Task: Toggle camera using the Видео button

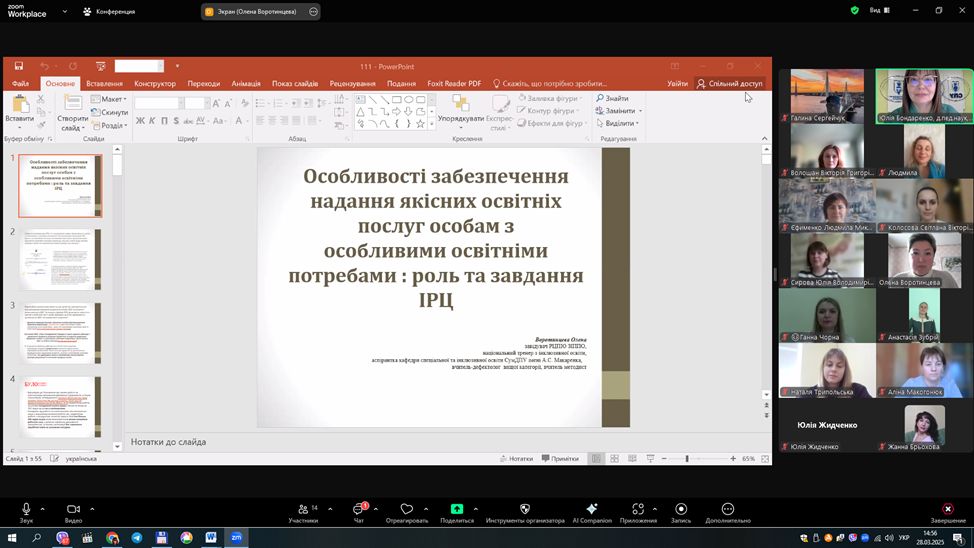Action: [x=73, y=510]
